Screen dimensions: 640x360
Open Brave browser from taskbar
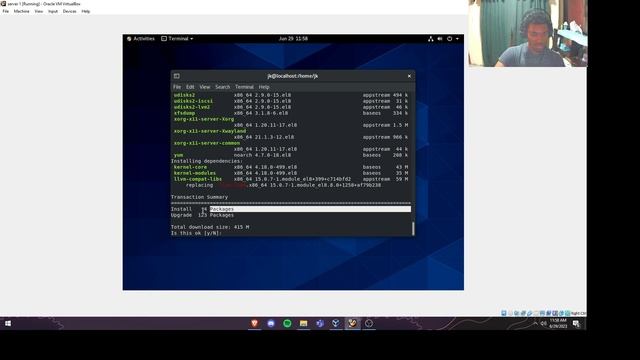[255, 323]
